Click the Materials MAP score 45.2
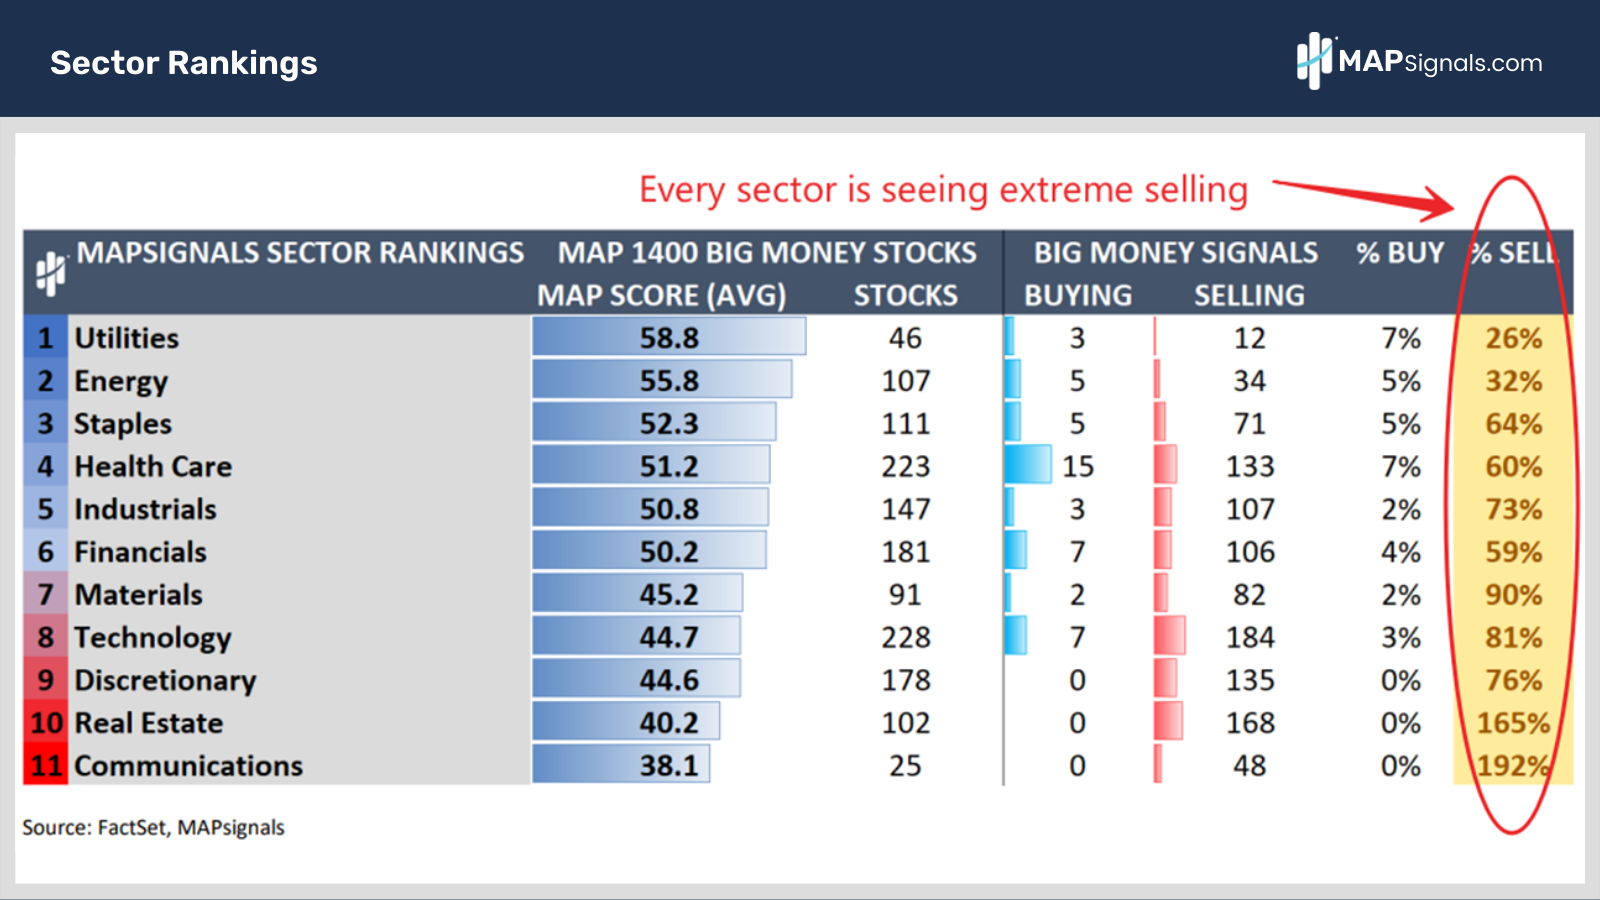 point(669,595)
